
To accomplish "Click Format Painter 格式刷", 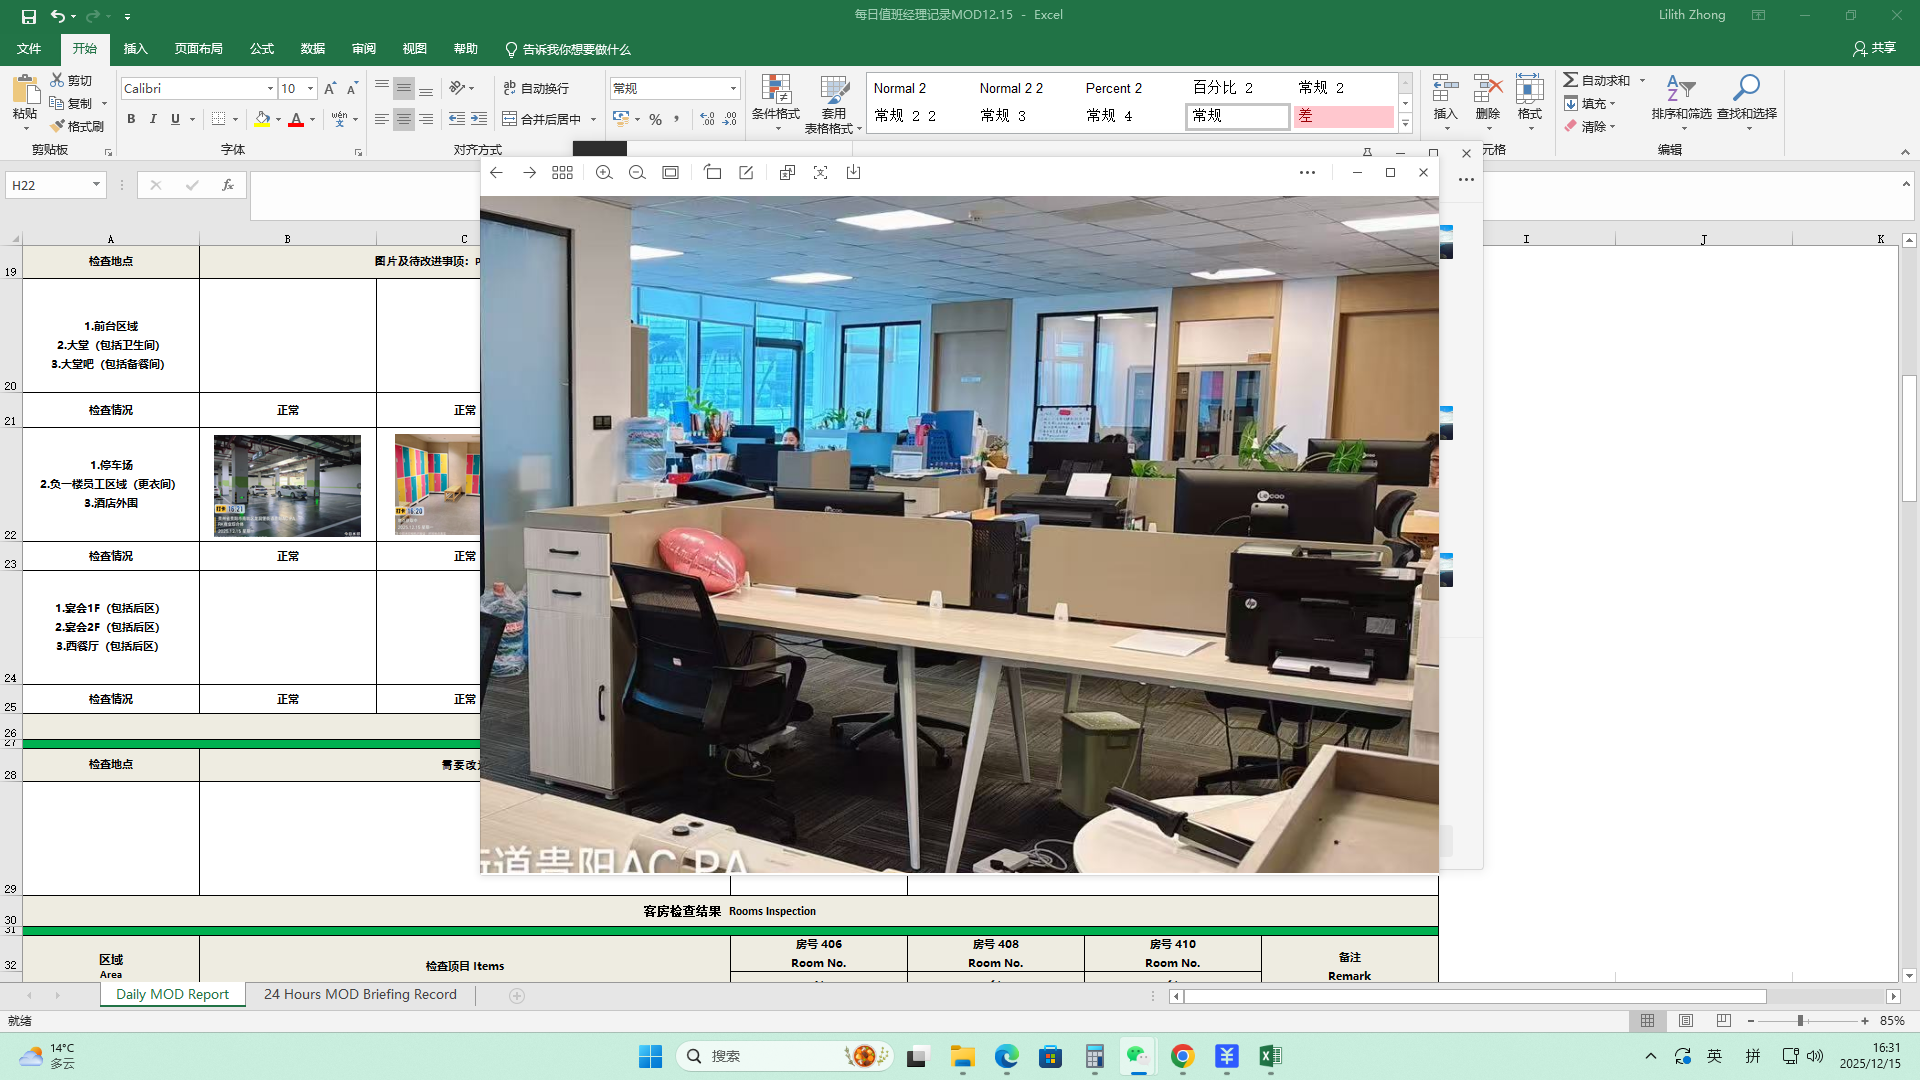I will click(78, 126).
